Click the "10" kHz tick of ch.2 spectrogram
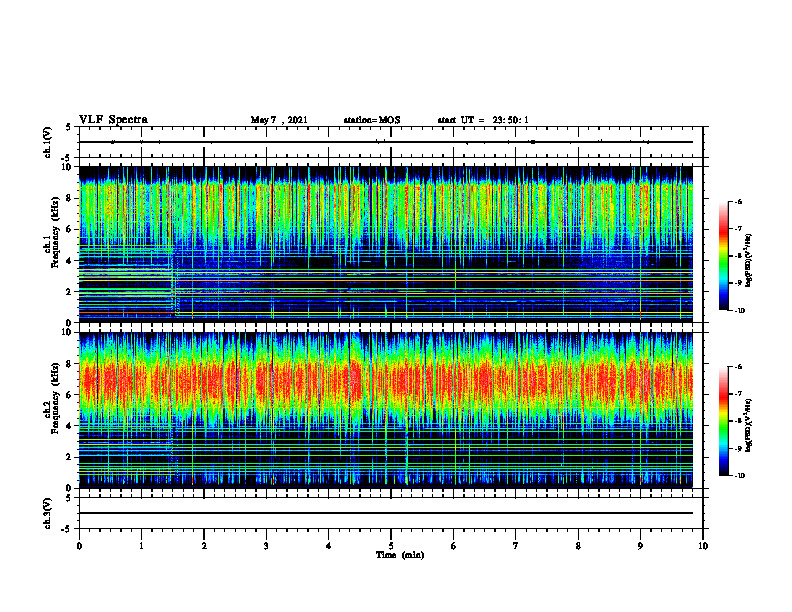Image resolution: width=792 pixels, height=612 pixels. (69, 332)
